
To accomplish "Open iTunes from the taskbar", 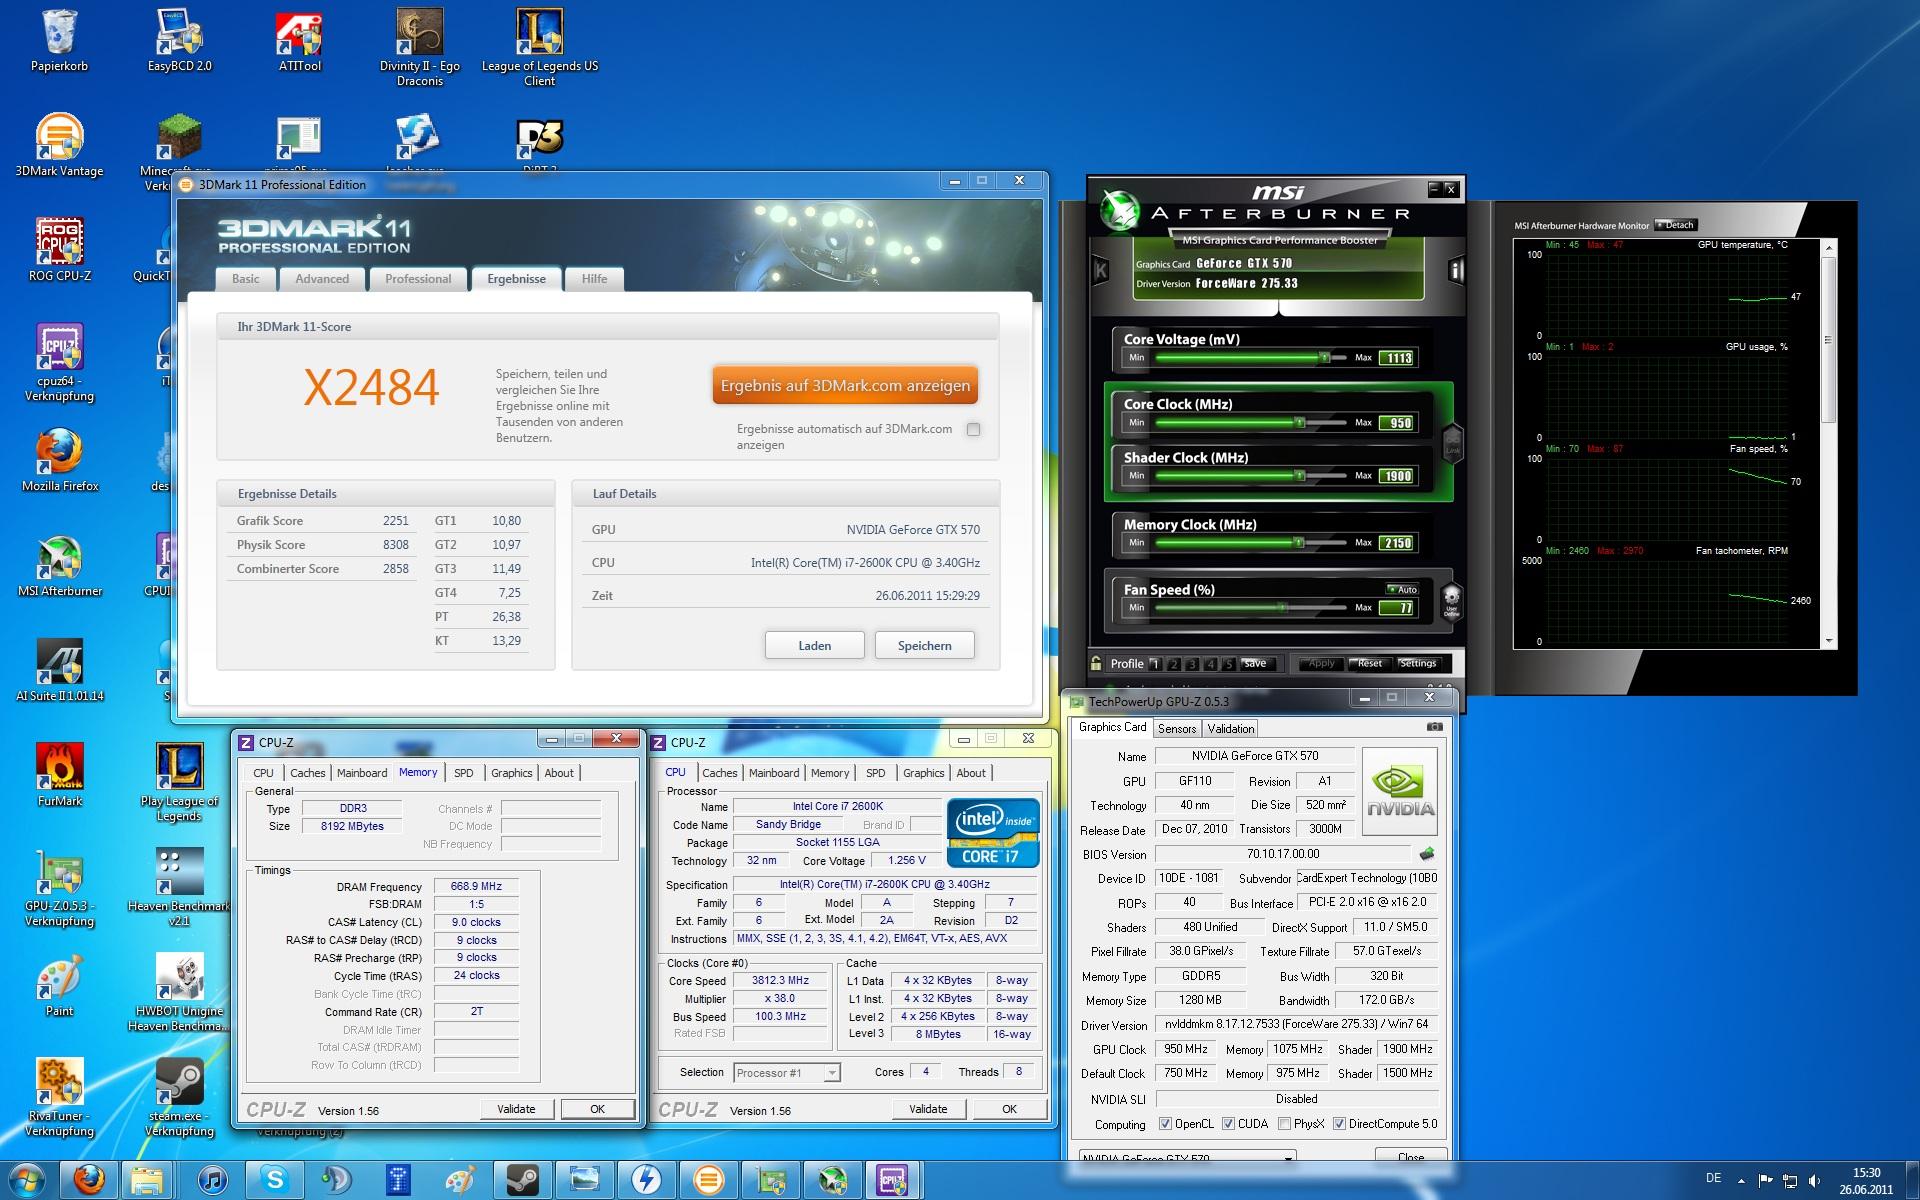I will 212,1180.
